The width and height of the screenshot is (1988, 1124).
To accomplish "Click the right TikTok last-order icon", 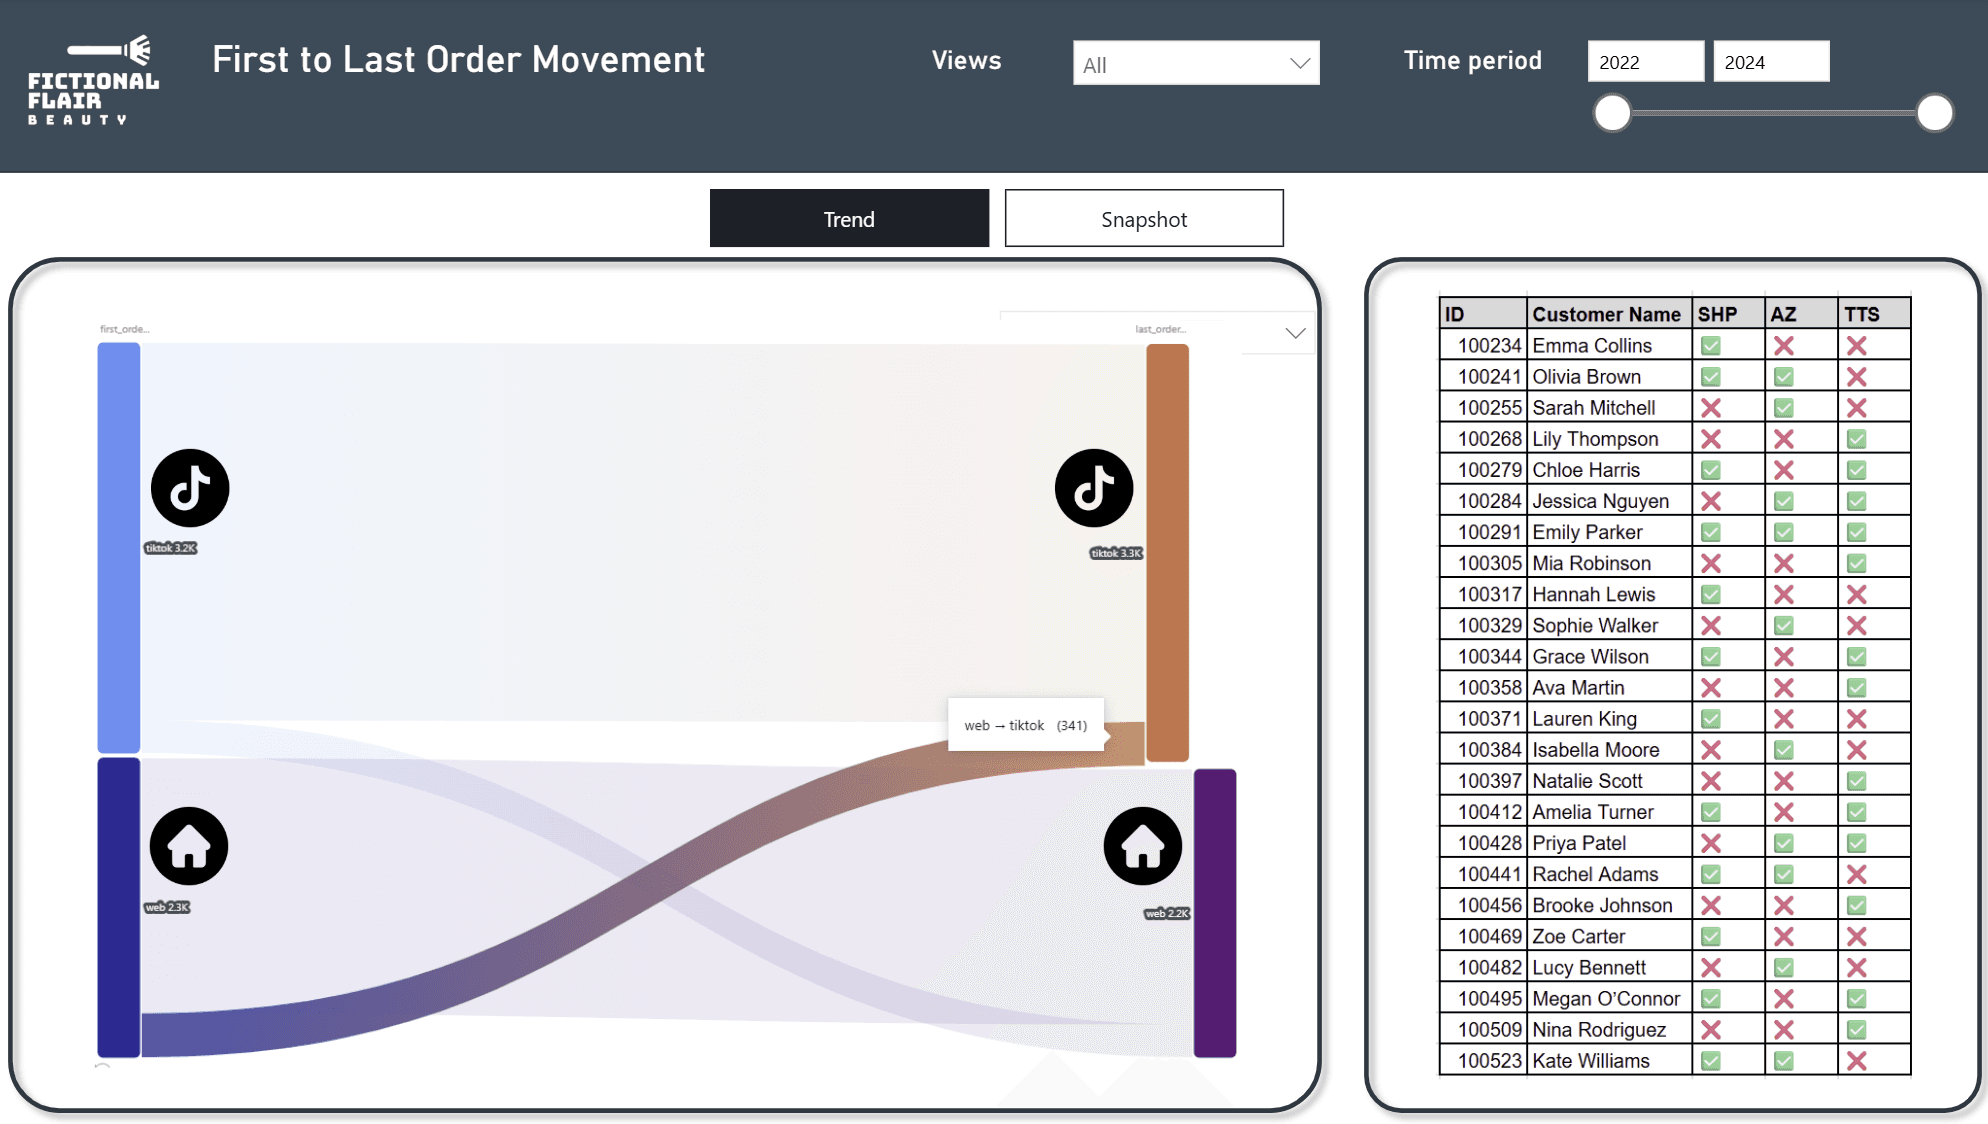I will point(1094,488).
